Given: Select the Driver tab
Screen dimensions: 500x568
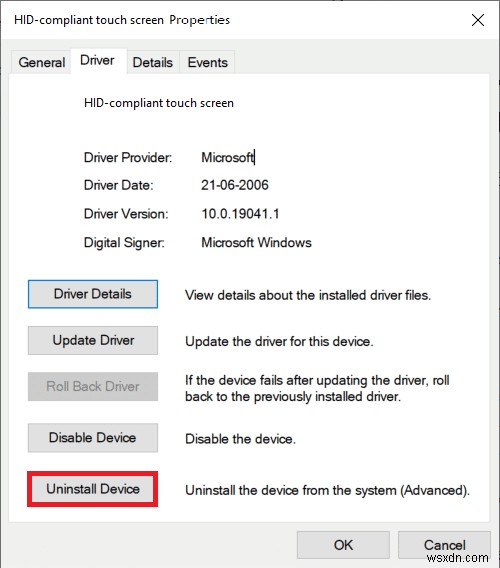Looking at the screenshot, I should (97, 60).
